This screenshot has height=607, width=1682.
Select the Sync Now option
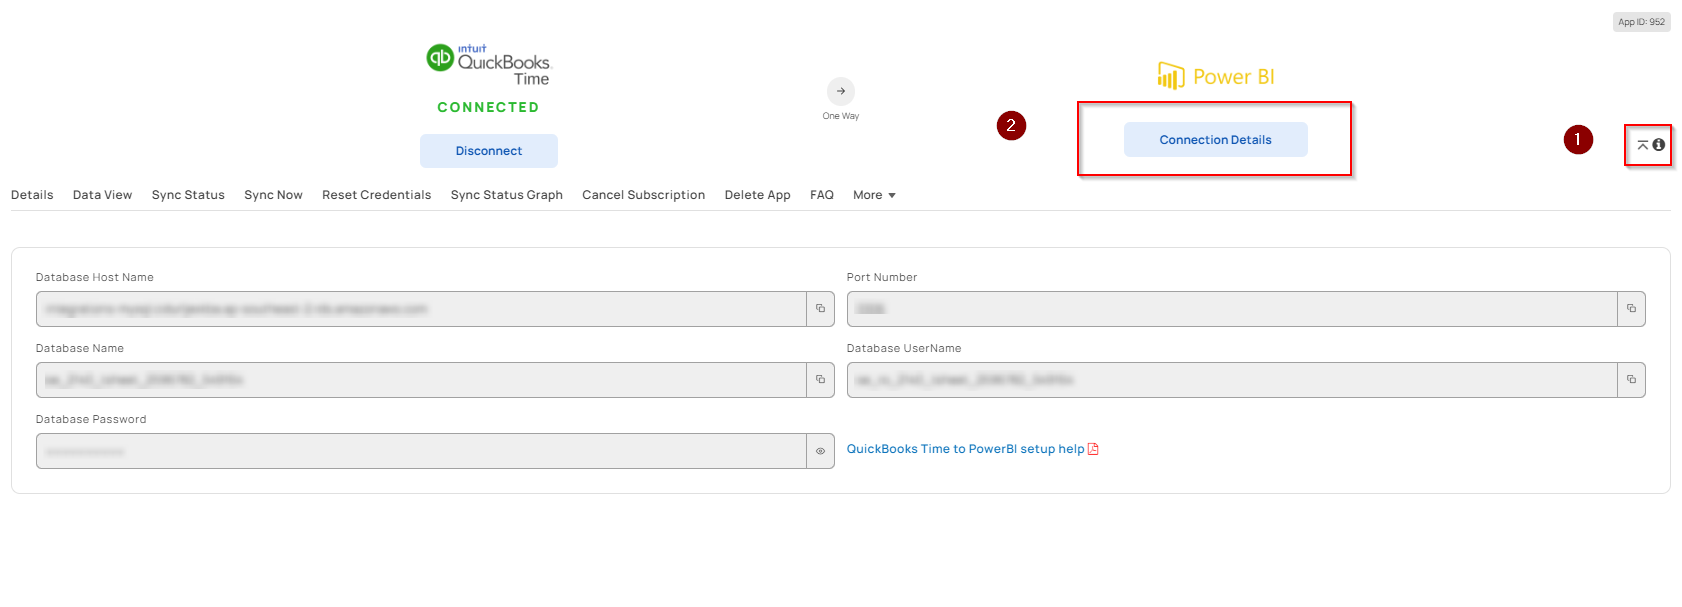(273, 195)
